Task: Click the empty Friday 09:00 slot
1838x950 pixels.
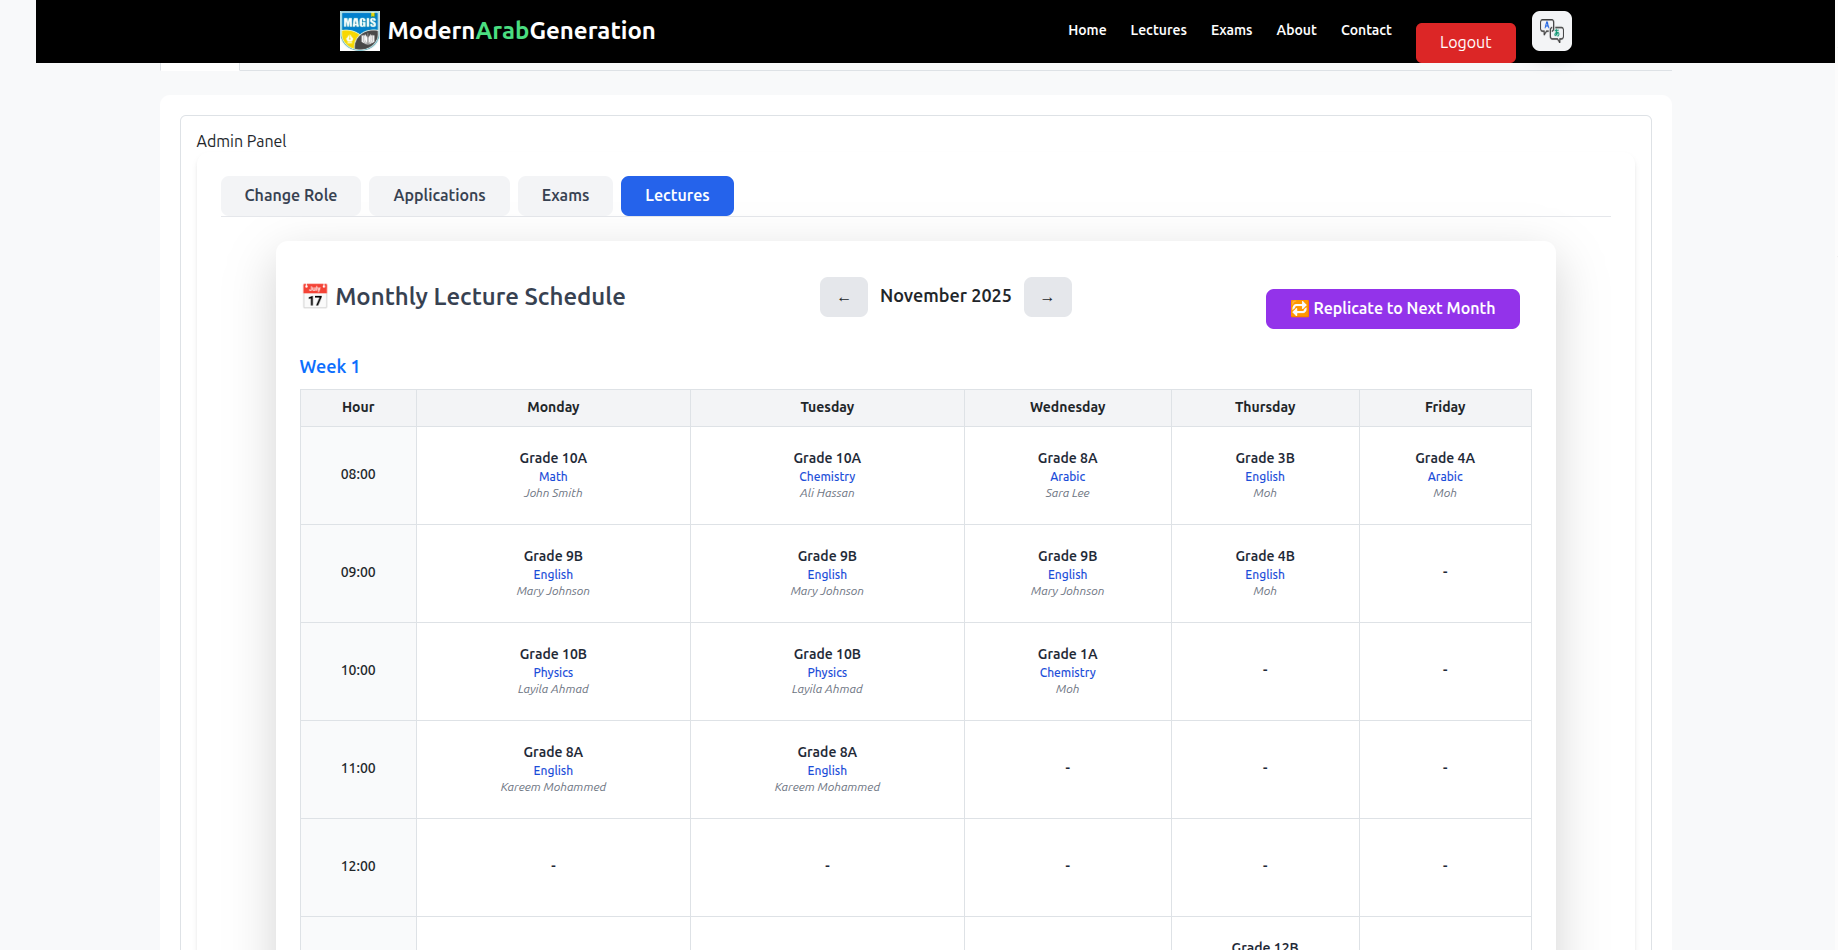Action: [1444, 573]
